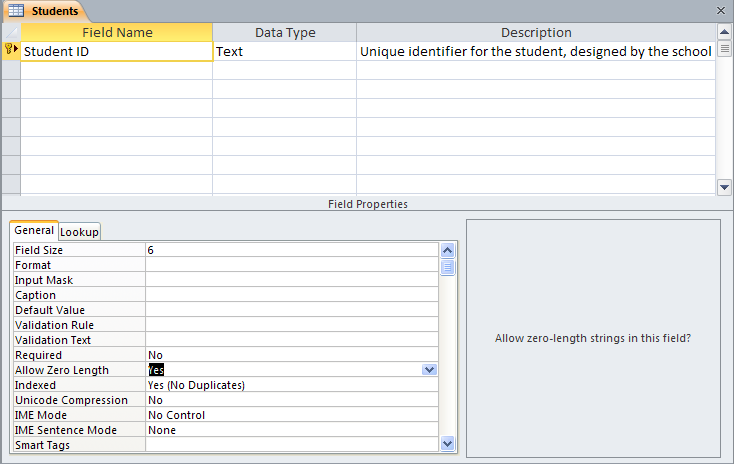This screenshot has width=734, height=464.
Task: Click the Students table datasheet icon
Action: (16, 10)
